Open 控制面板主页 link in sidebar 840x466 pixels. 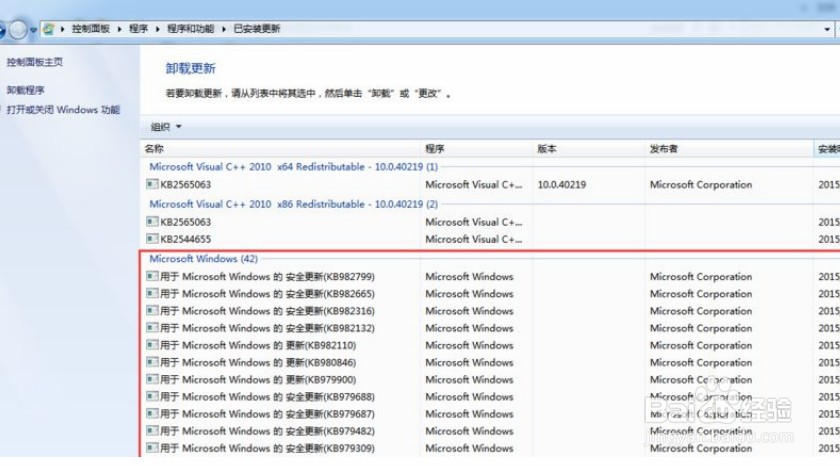click(35, 62)
